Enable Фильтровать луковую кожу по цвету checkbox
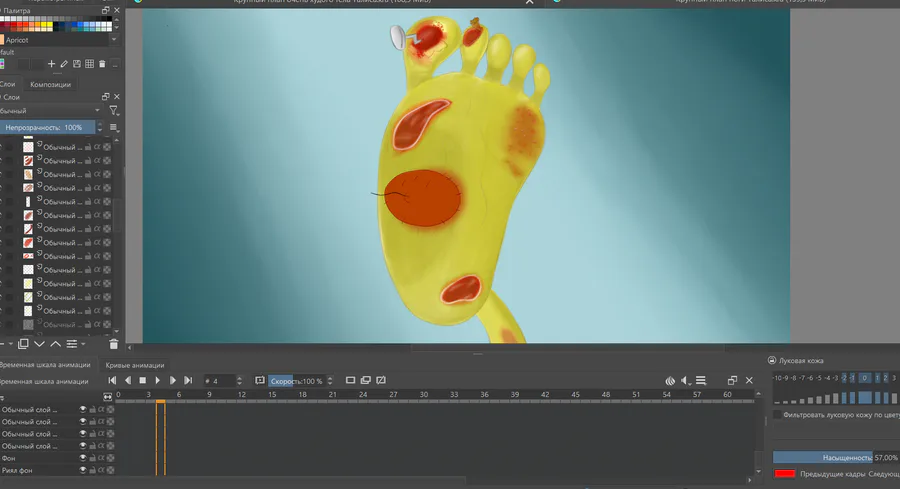Image resolution: width=900 pixels, height=489 pixels. coord(777,414)
